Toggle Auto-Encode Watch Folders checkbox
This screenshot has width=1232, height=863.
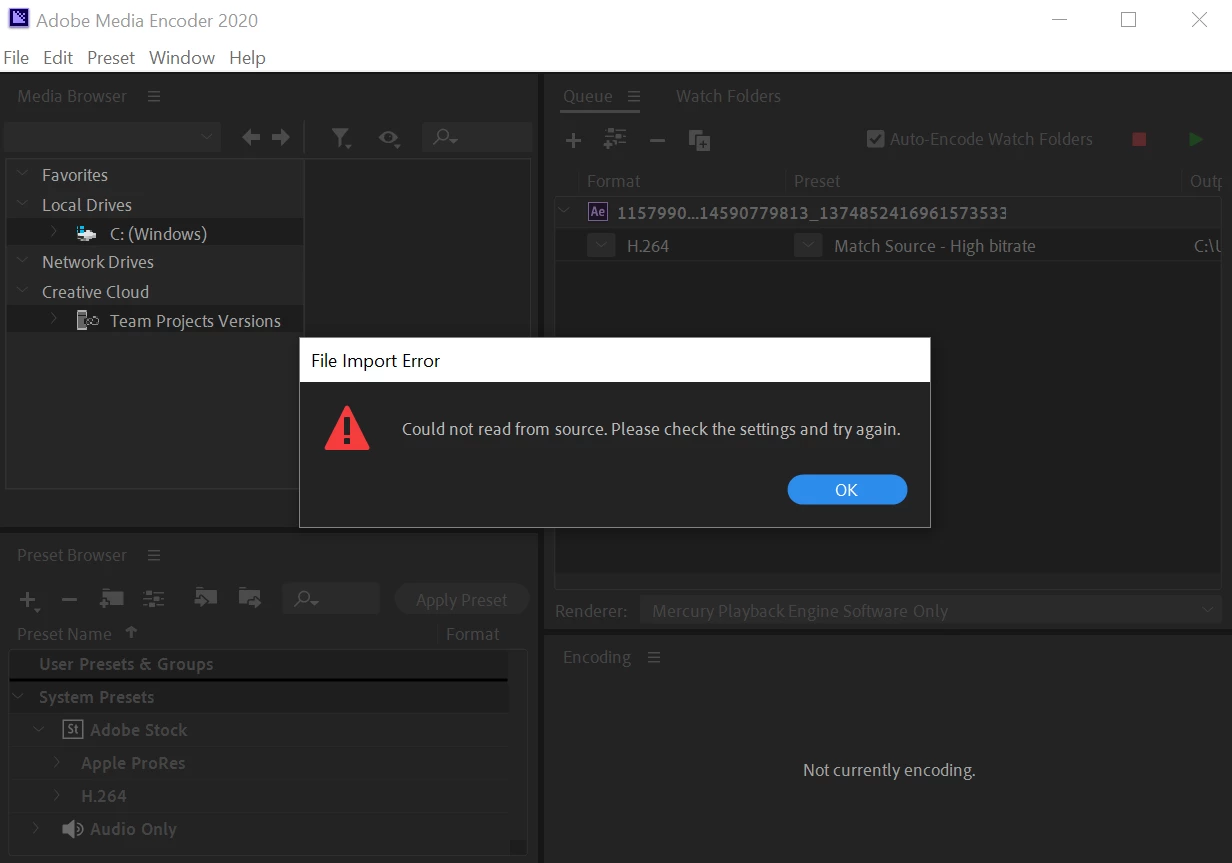[875, 139]
